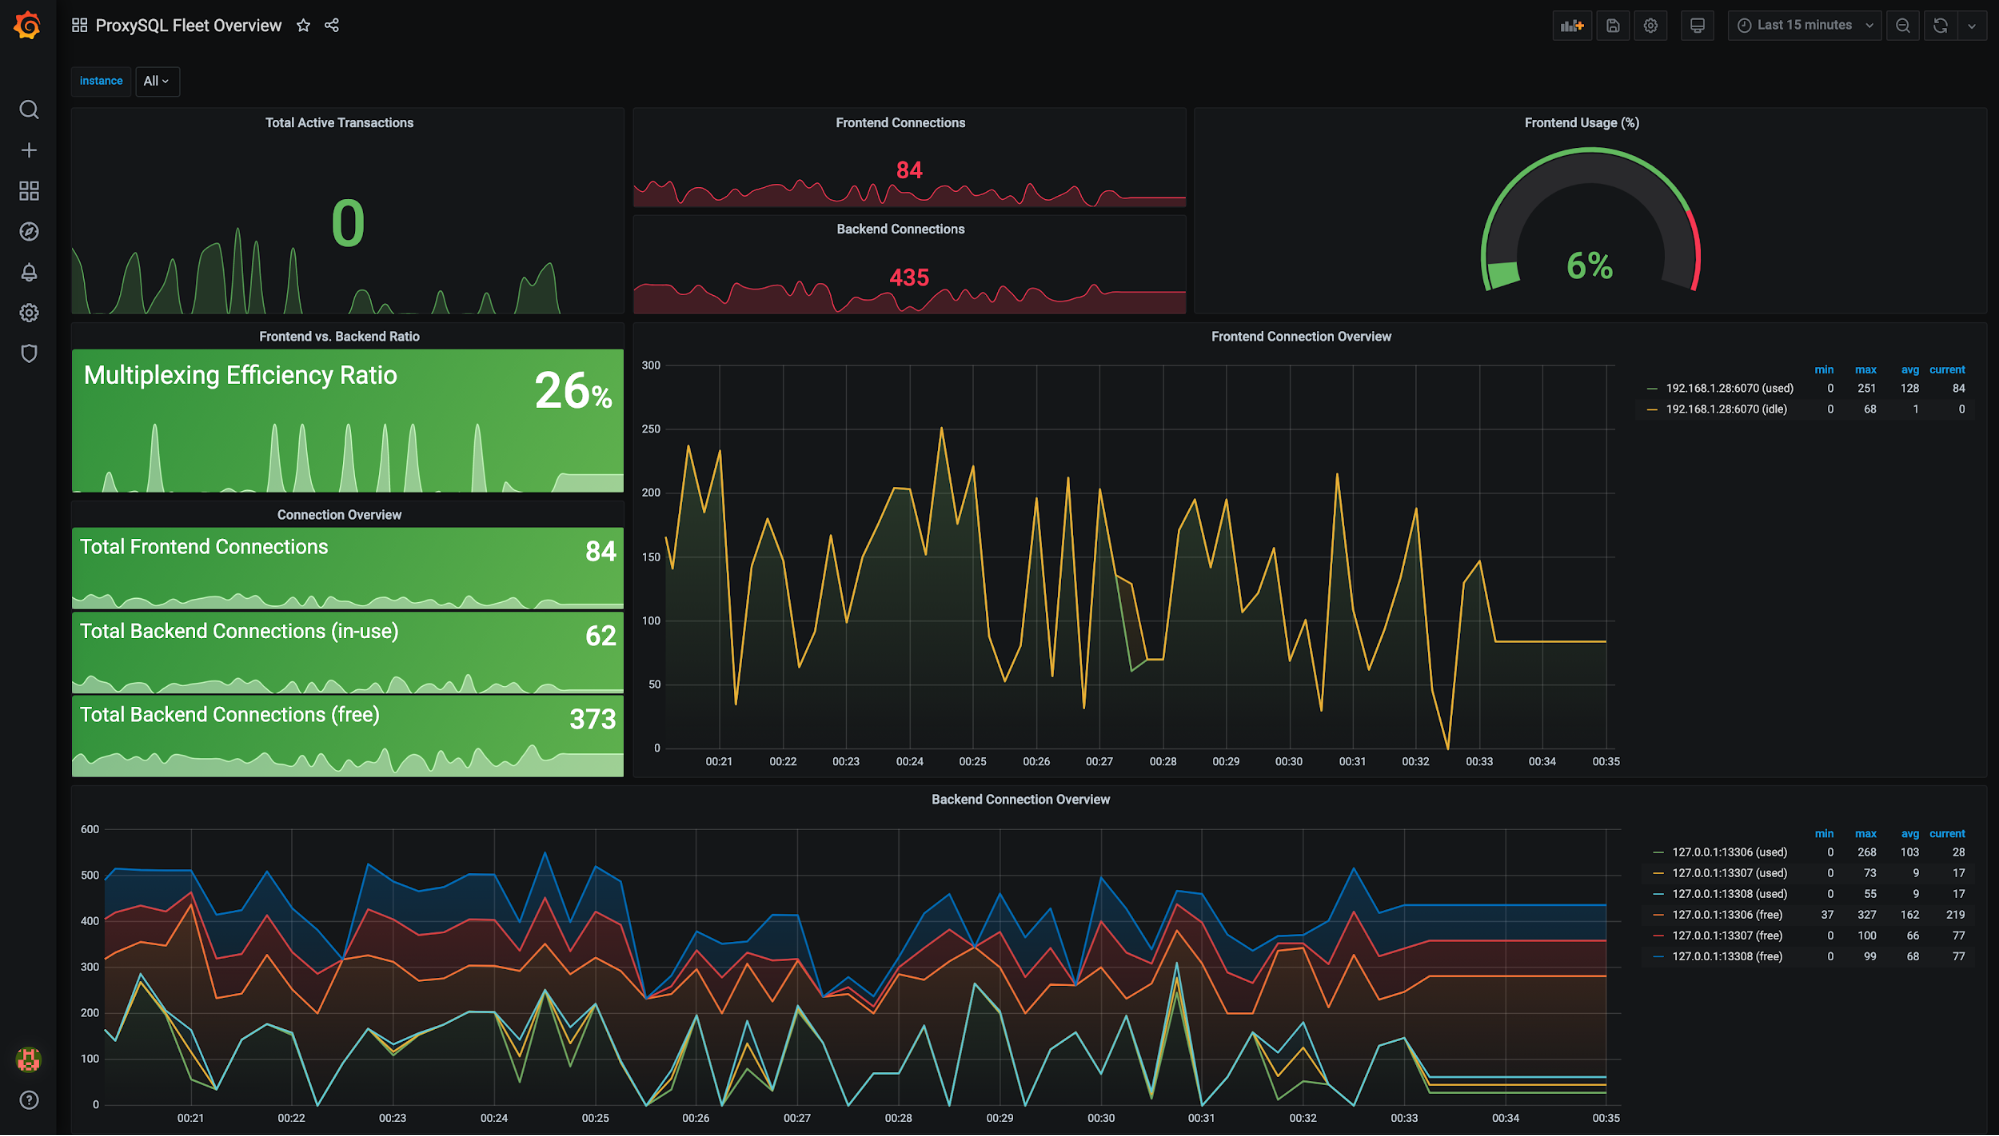Star the ProxySQL Fleet Overview dashboard
This screenshot has width=1999, height=1136.
tap(303, 25)
